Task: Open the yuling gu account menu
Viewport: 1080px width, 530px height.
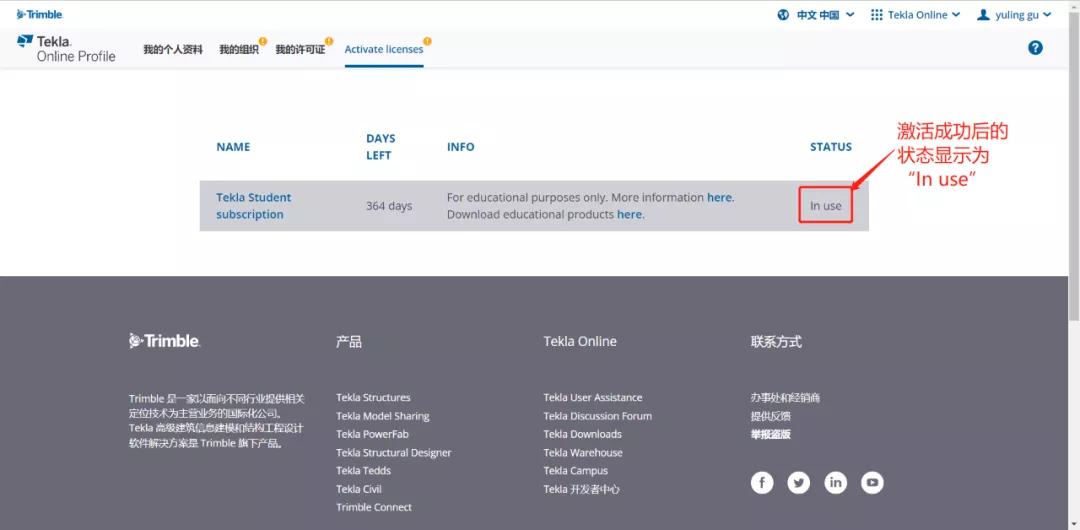Action: click(x=1023, y=14)
